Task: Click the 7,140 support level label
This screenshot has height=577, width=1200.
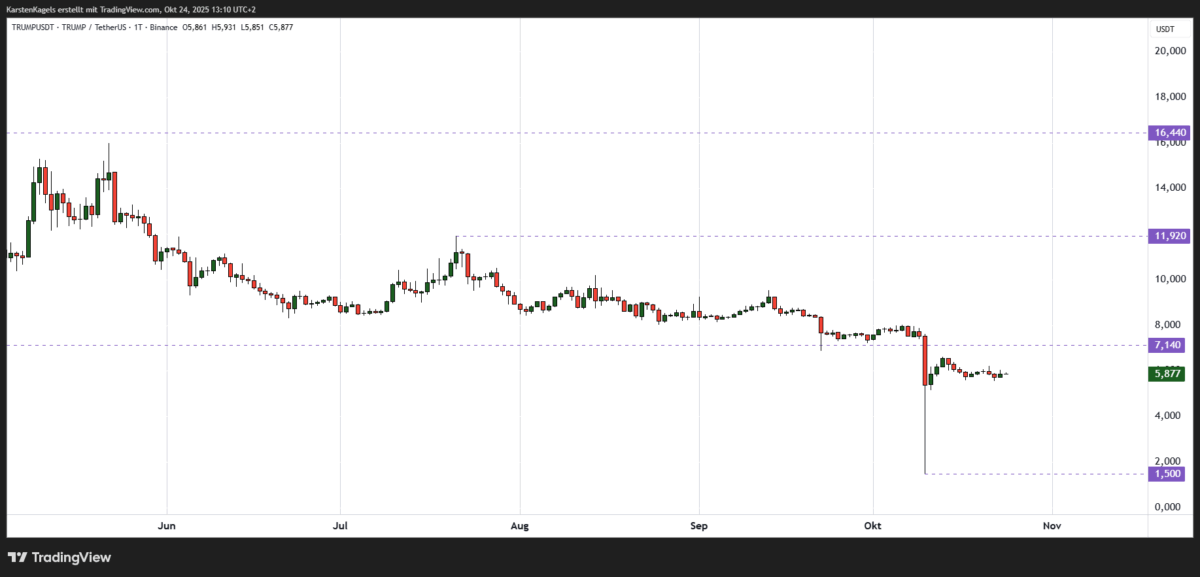Action: [x=1167, y=345]
